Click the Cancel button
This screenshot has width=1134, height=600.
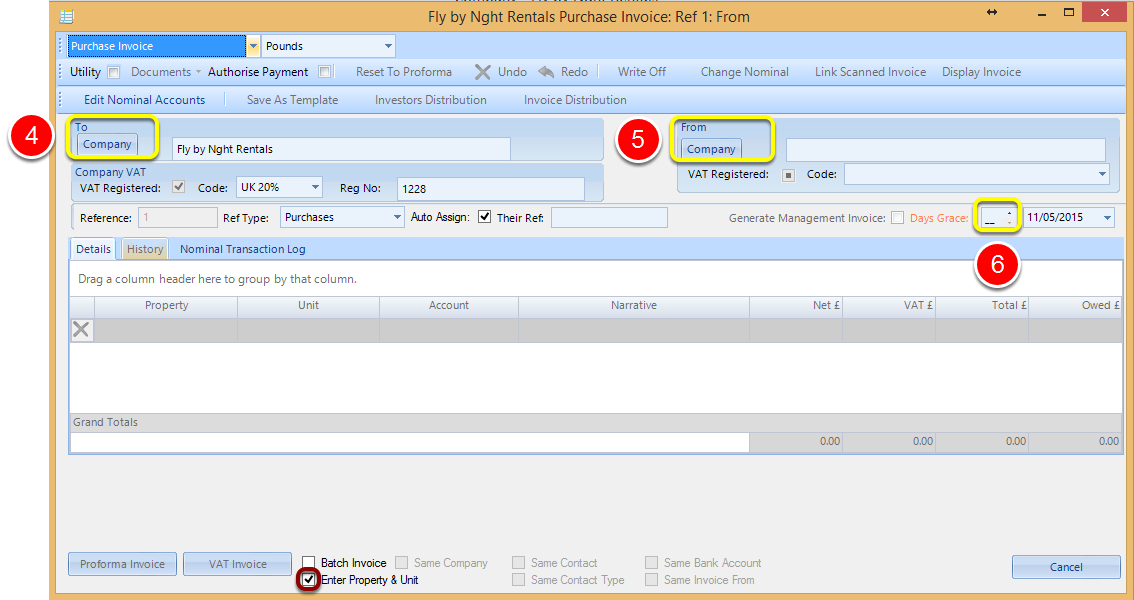pos(1066,567)
